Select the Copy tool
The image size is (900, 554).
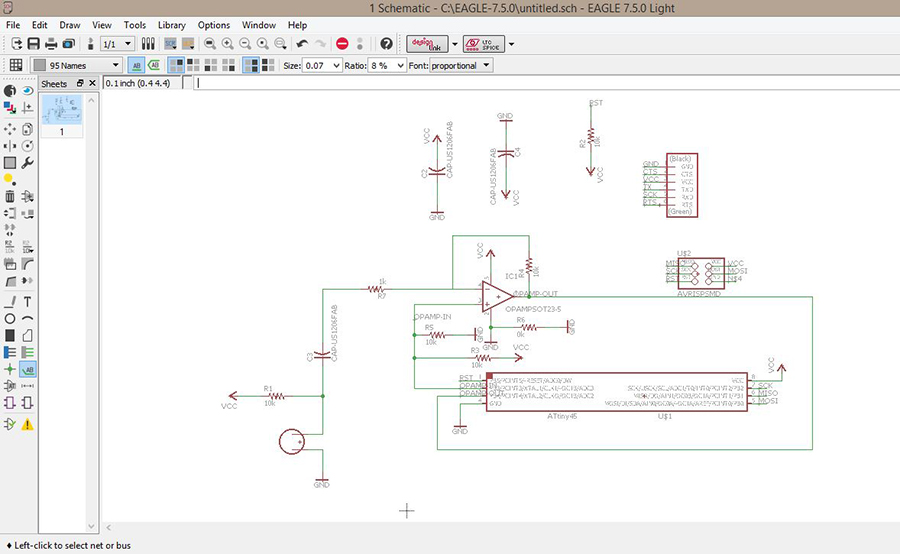(x=28, y=129)
